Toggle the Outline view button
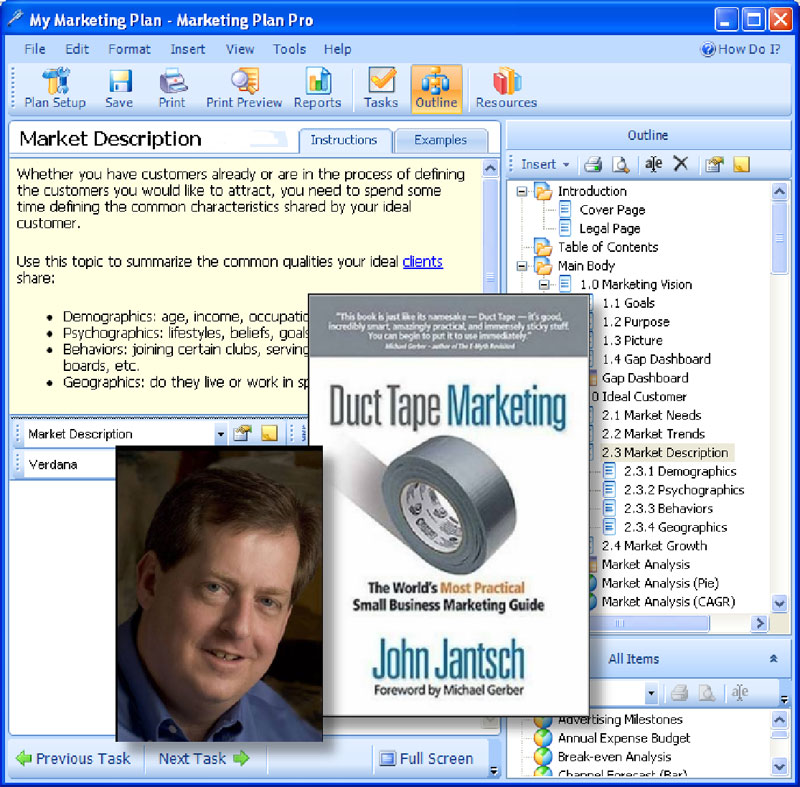The image size is (800, 787). 436,88
